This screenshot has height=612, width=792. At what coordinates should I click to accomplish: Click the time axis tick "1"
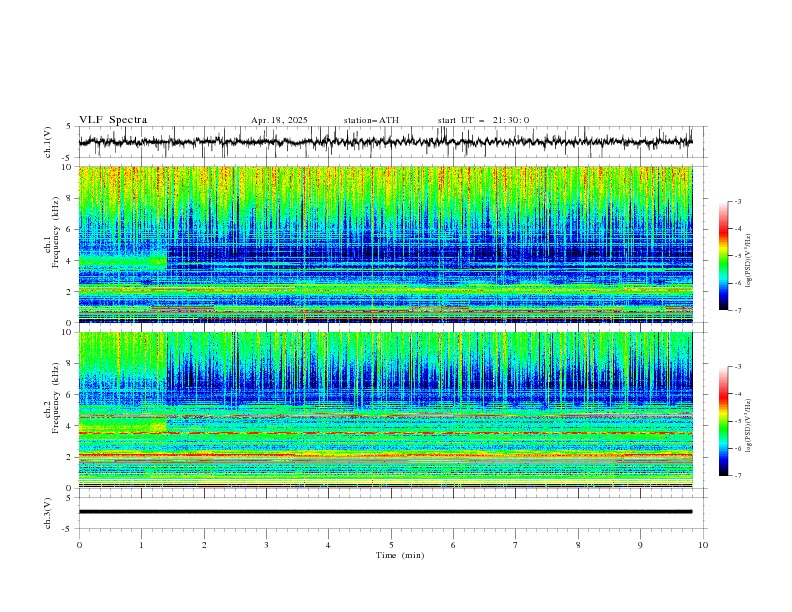click(141, 545)
